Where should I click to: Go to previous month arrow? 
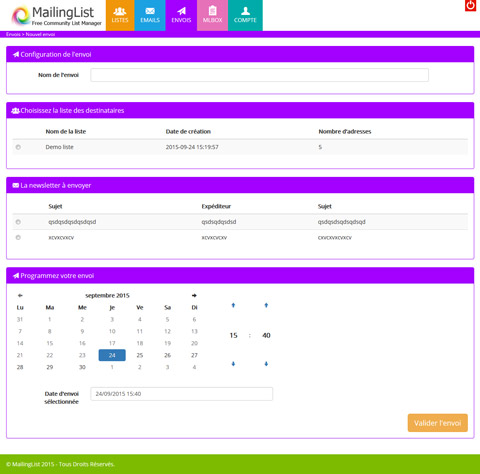20,295
